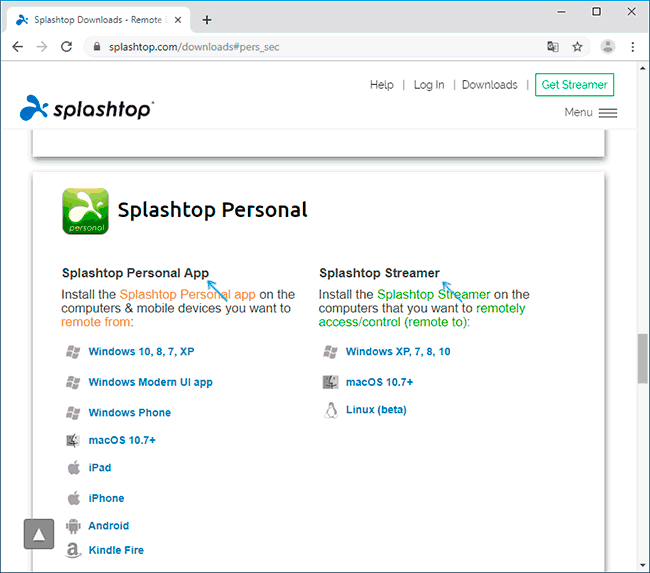Click the browser forward arrow
The image size is (650, 573).
42,46
